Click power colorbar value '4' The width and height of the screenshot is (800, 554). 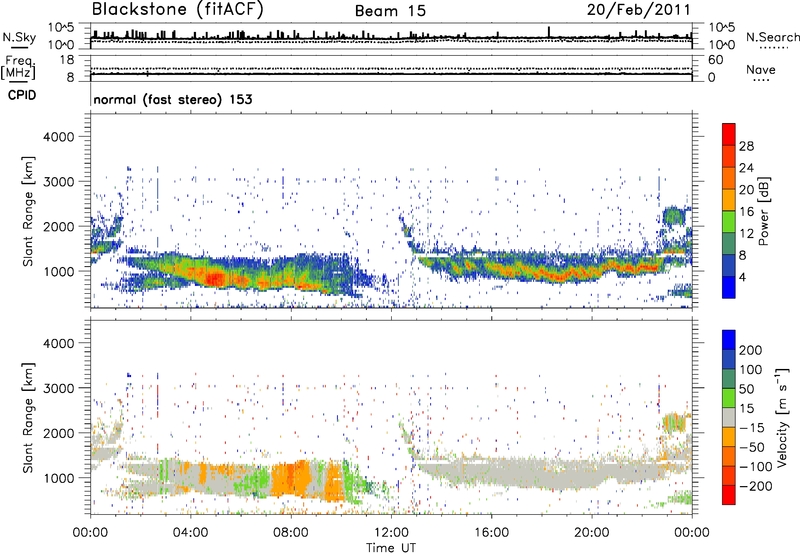pyautogui.click(x=742, y=277)
